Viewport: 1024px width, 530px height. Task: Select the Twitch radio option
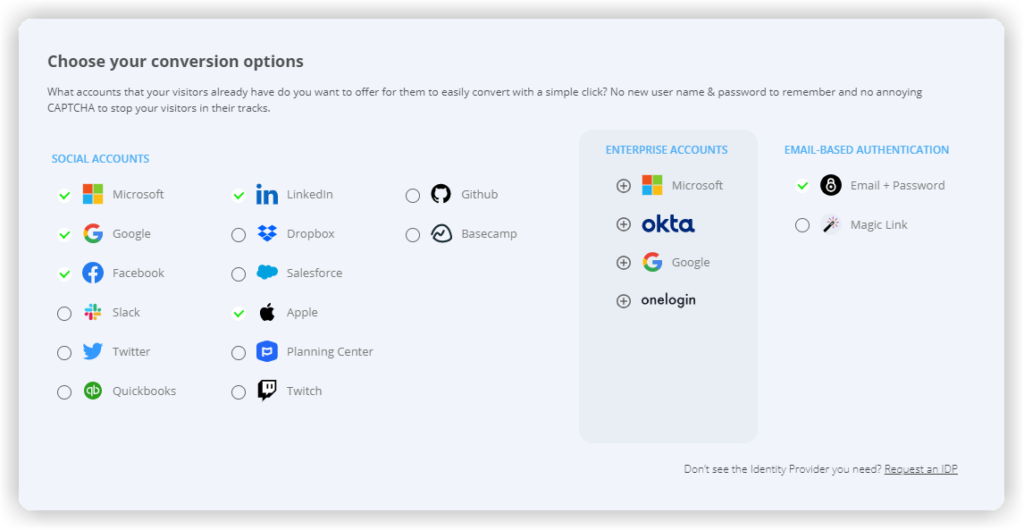(x=238, y=392)
